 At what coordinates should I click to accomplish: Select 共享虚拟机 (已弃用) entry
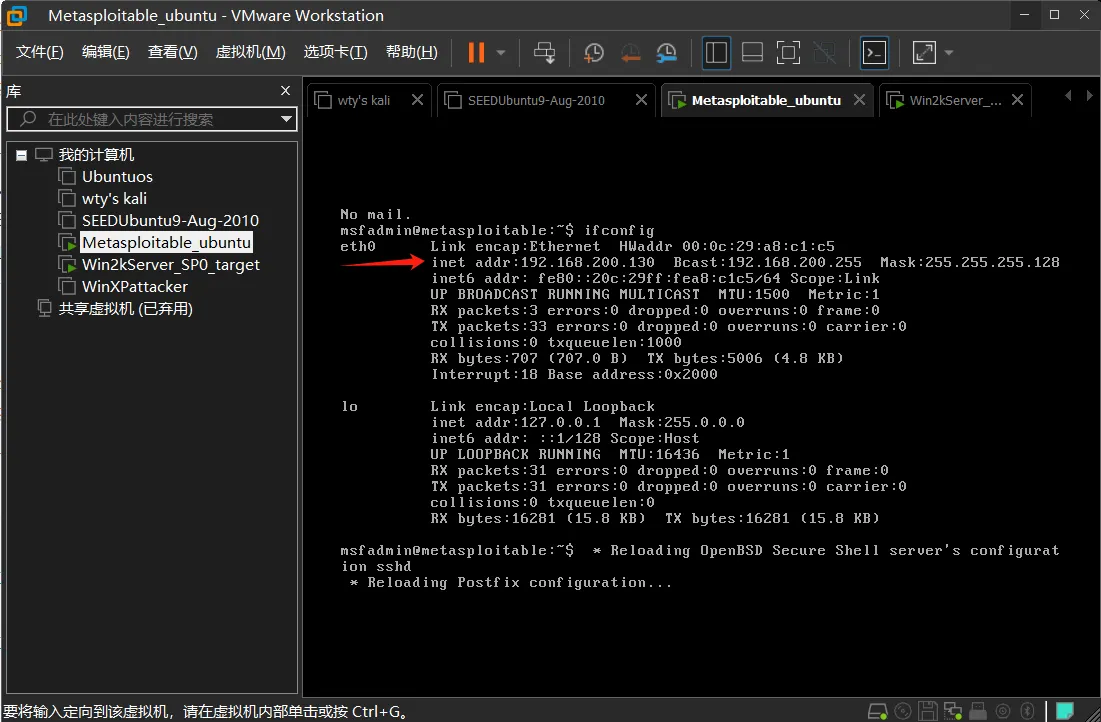125,308
